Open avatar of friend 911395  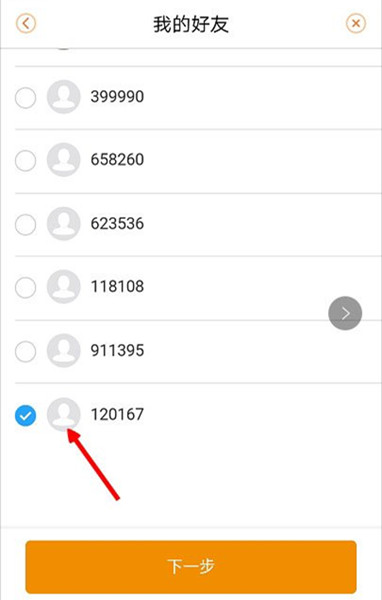(x=64, y=351)
